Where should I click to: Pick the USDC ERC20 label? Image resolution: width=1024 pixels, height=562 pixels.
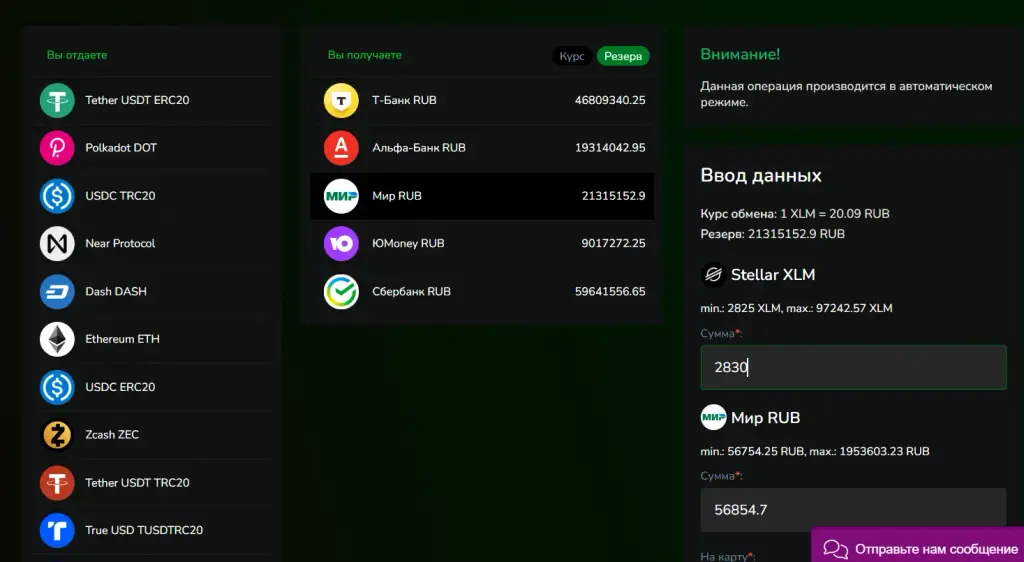[x=120, y=387]
